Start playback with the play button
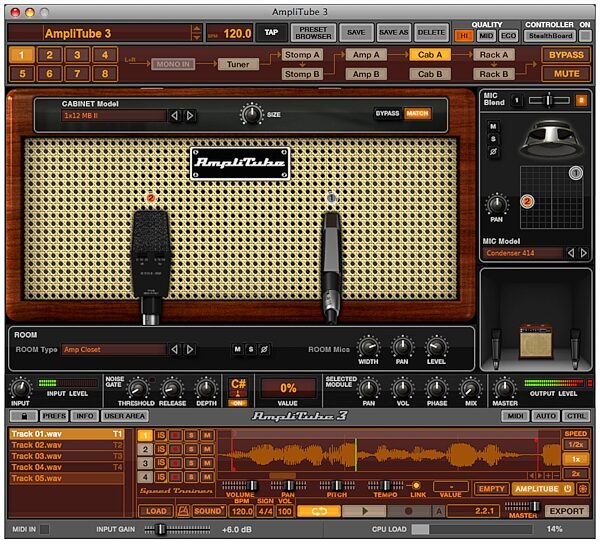 point(364,511)
